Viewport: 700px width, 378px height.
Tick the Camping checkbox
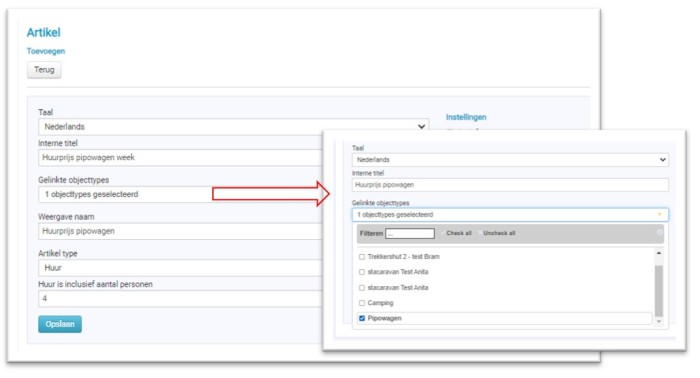coord(362,303)
